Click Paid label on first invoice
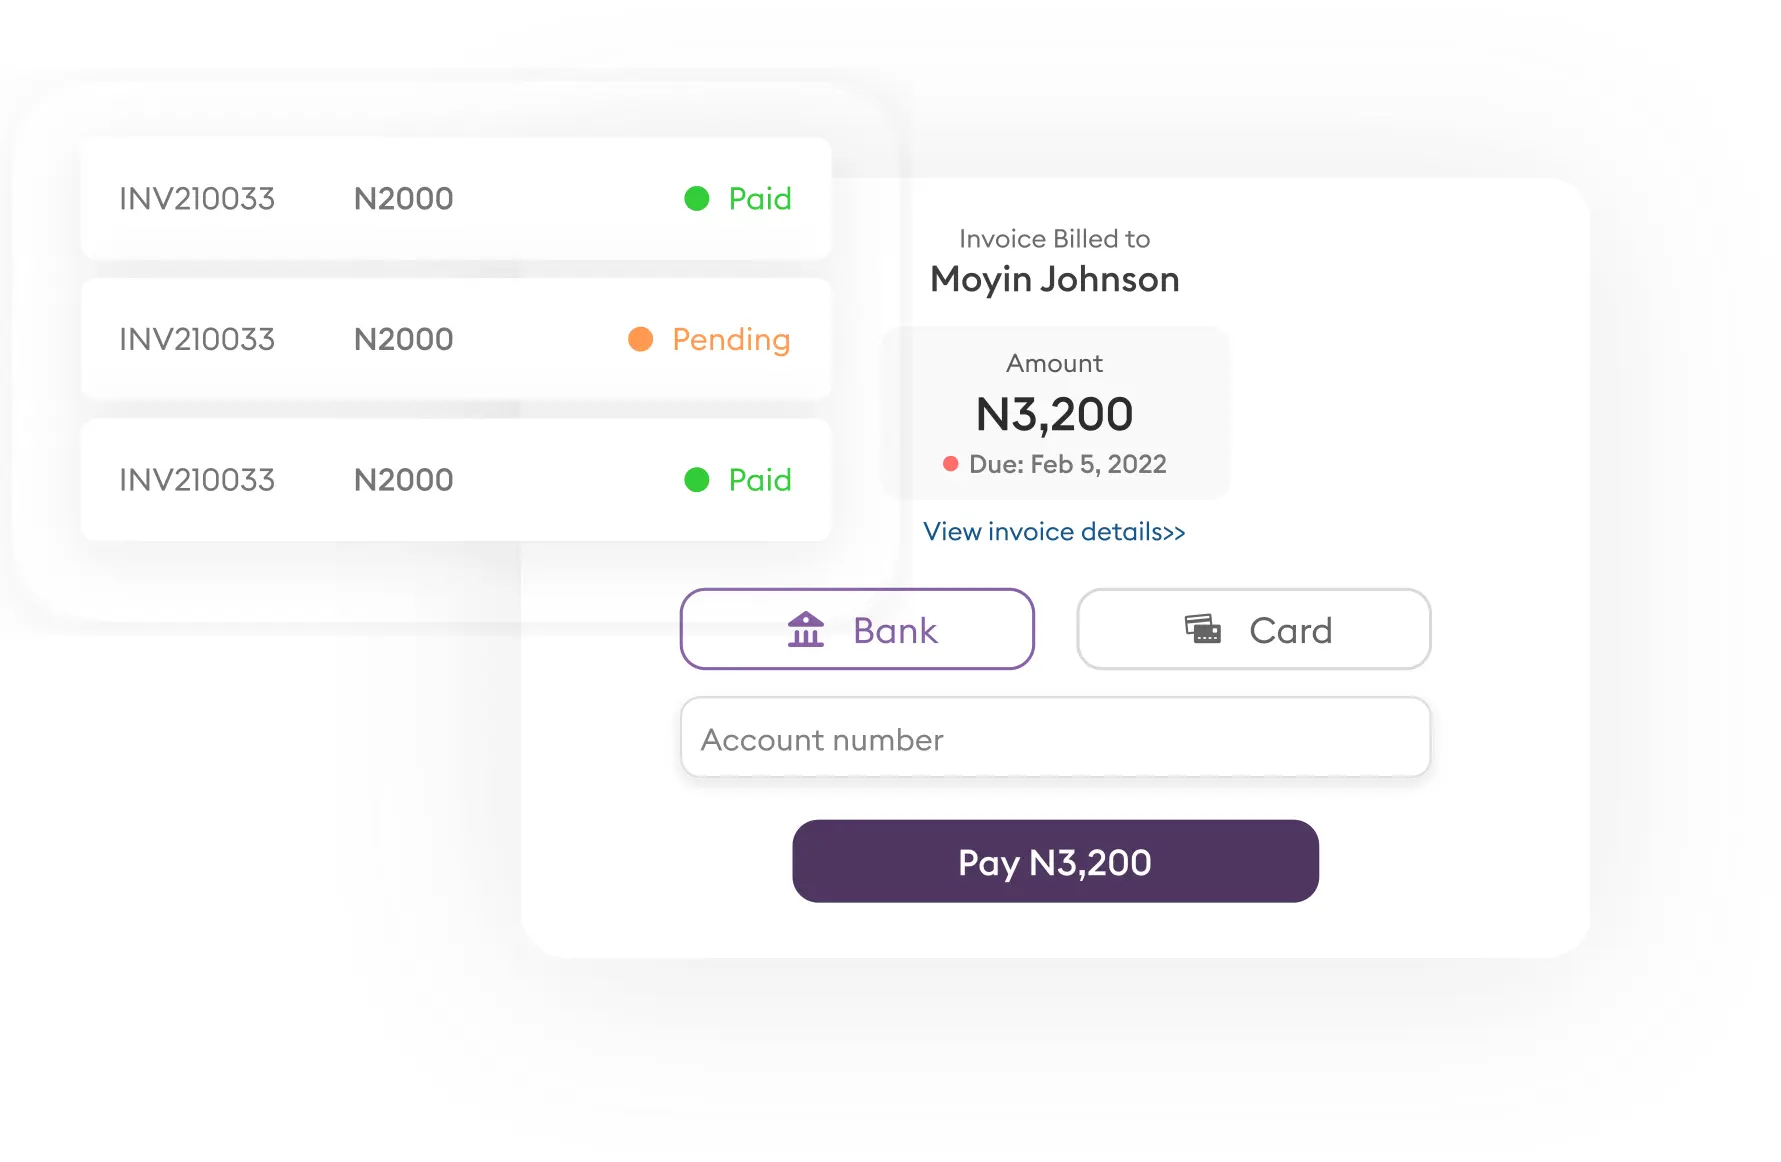The image size is (1781, 1162). (x=760, y=199)
